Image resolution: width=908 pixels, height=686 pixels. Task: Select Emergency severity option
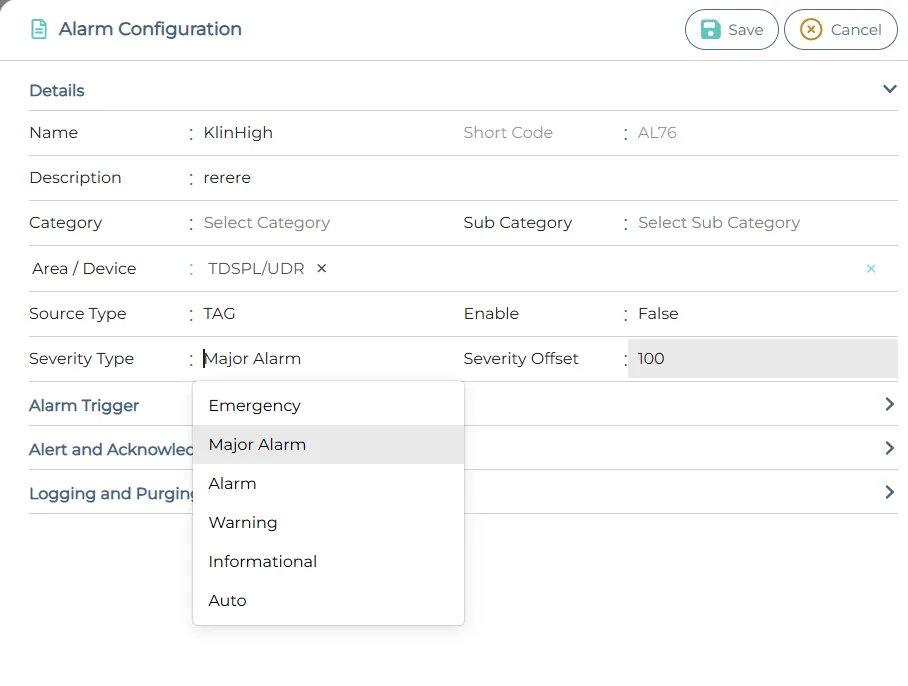tap(254, 406)
